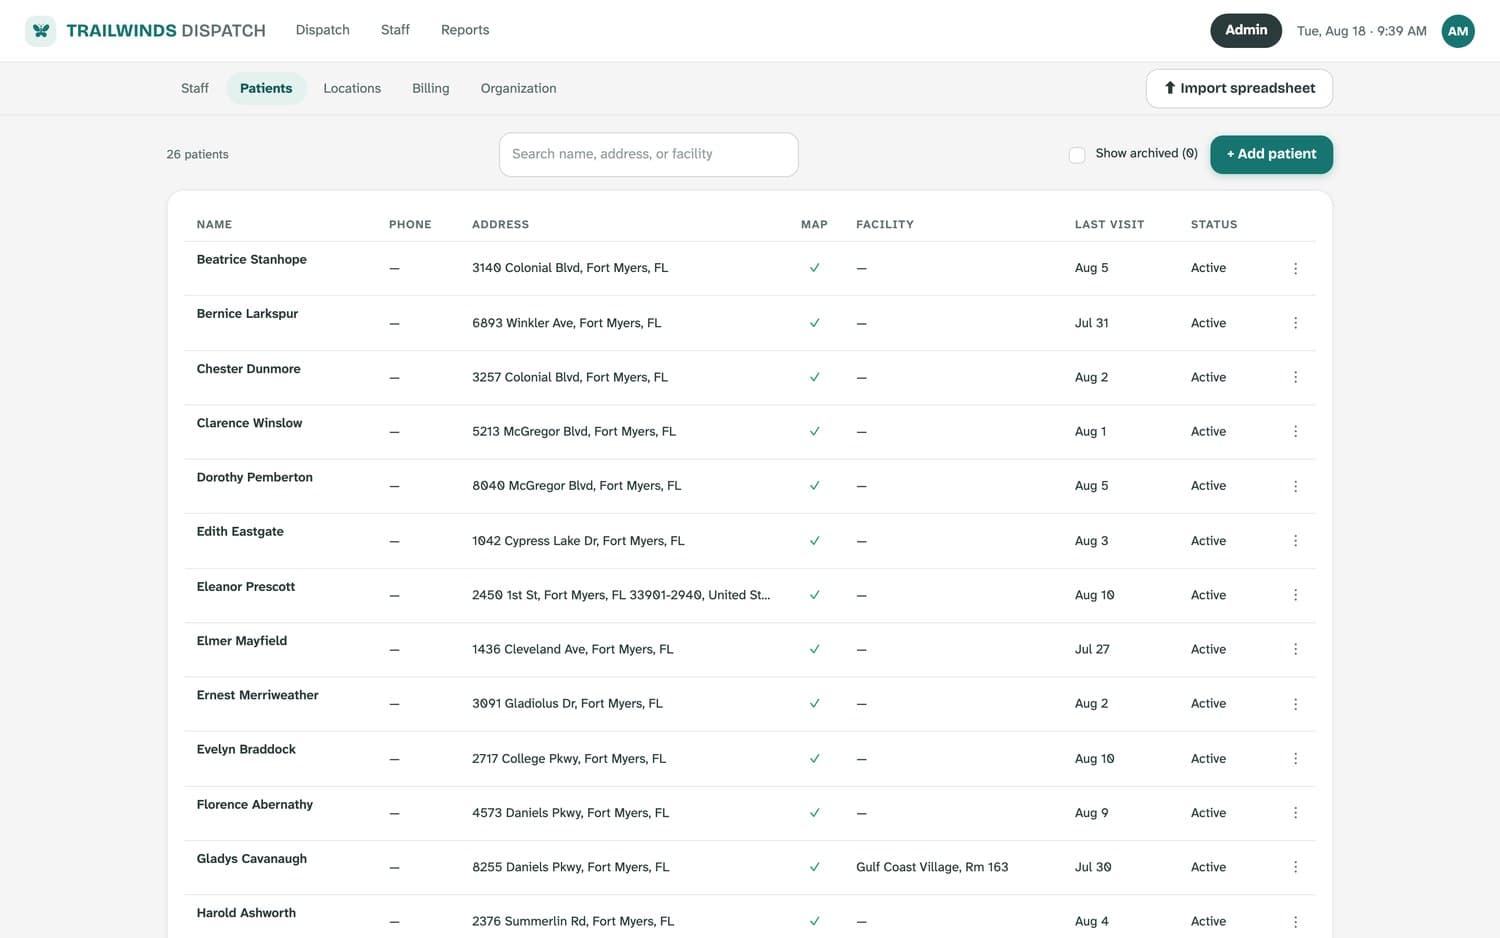The height and width of the screenshot is (938, 1500).
Task: Select patient name Ernest Merriweather
Action: 257,695
